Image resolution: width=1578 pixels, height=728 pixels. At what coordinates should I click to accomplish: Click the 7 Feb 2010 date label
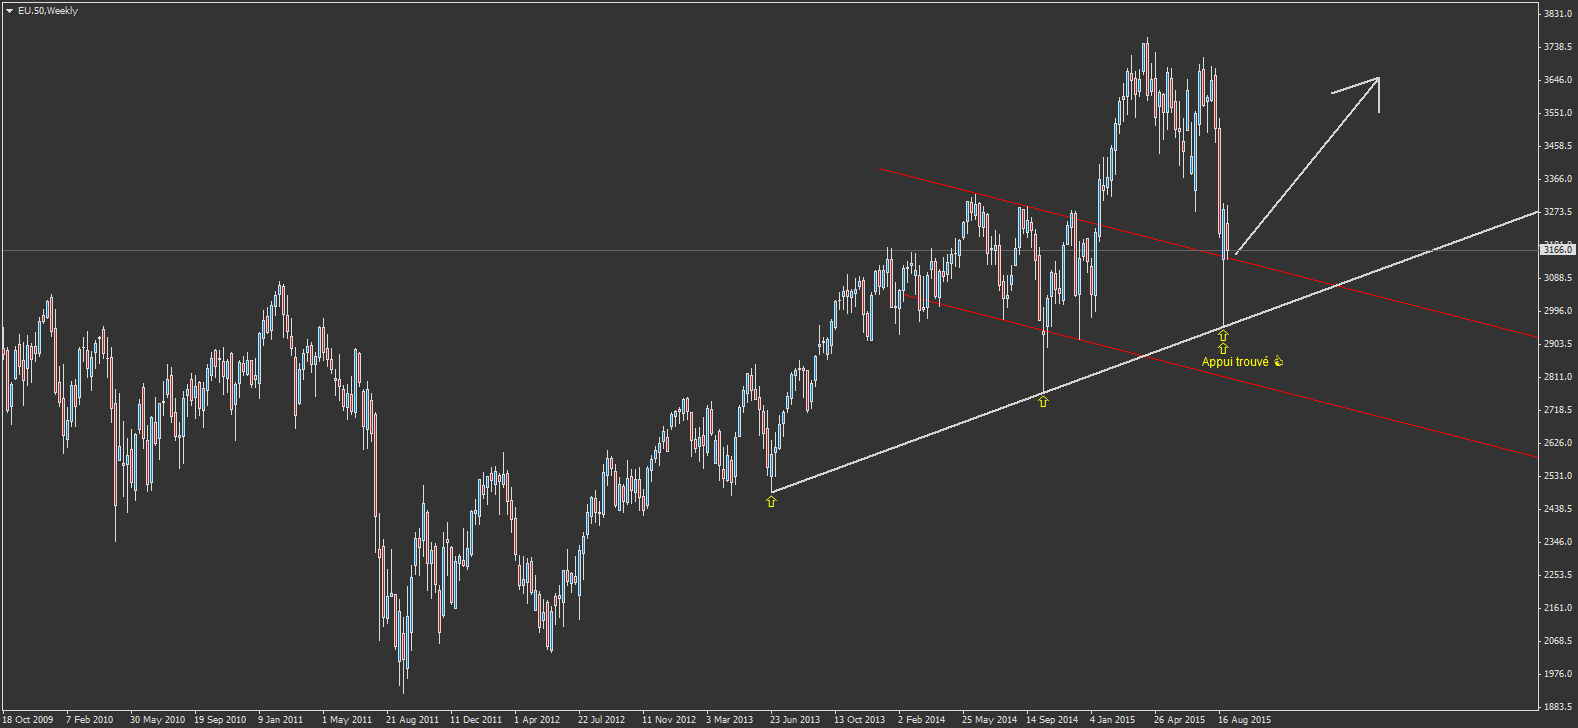point(90,720)
